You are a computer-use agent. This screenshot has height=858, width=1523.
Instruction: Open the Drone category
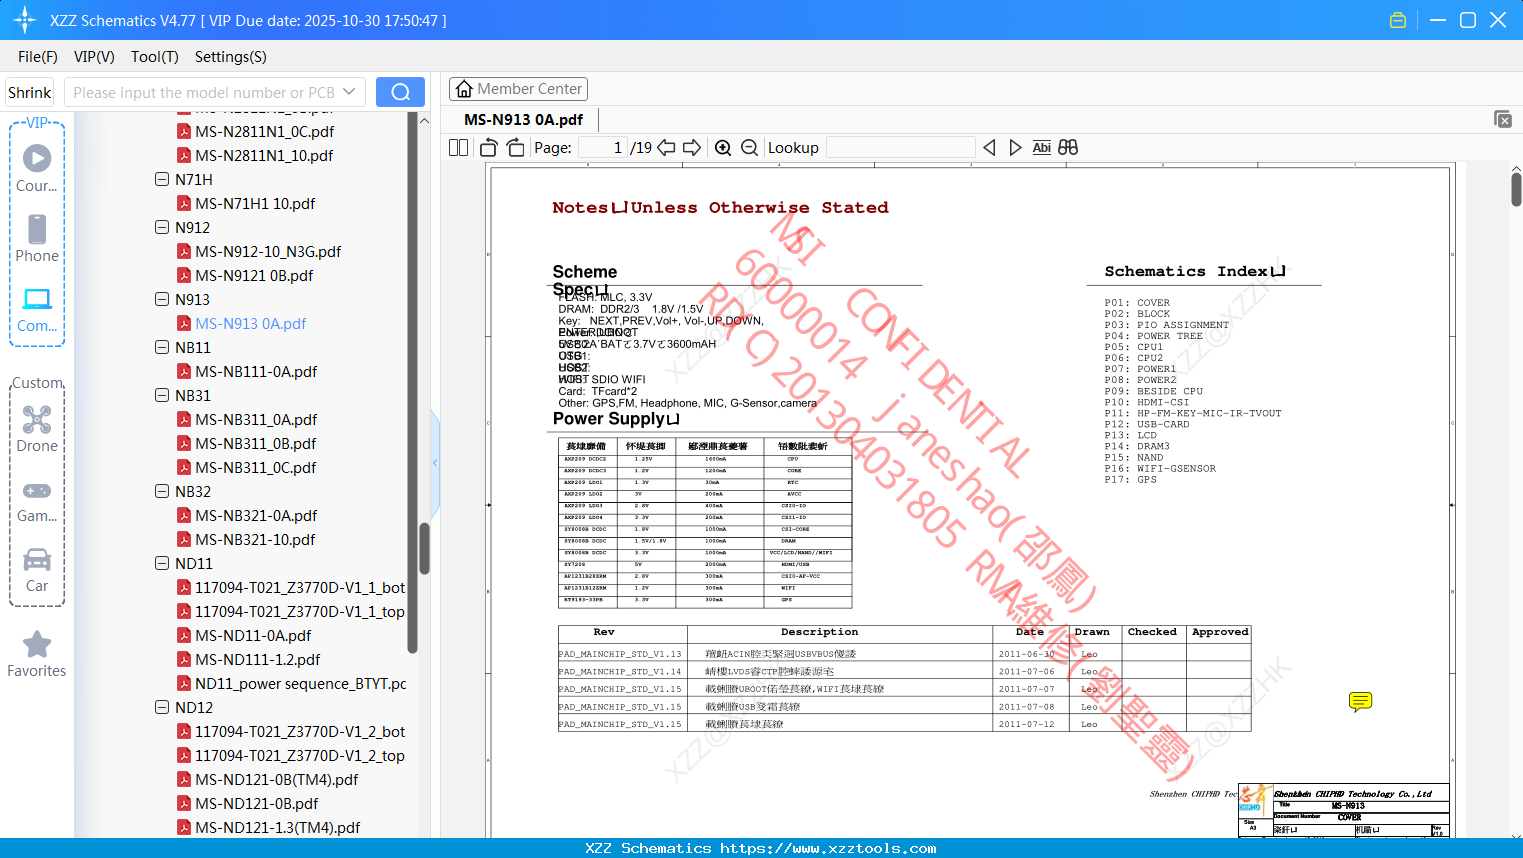pyautogui.click(x=37, y=428)
